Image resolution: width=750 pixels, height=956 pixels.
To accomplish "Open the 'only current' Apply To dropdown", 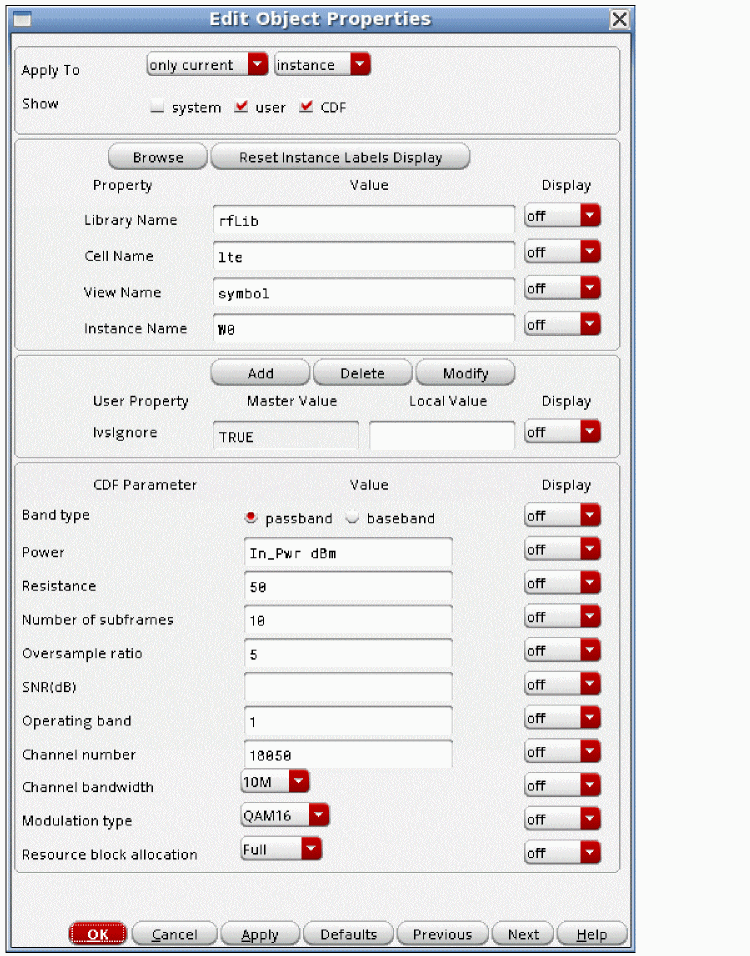I will coord(207,64).
